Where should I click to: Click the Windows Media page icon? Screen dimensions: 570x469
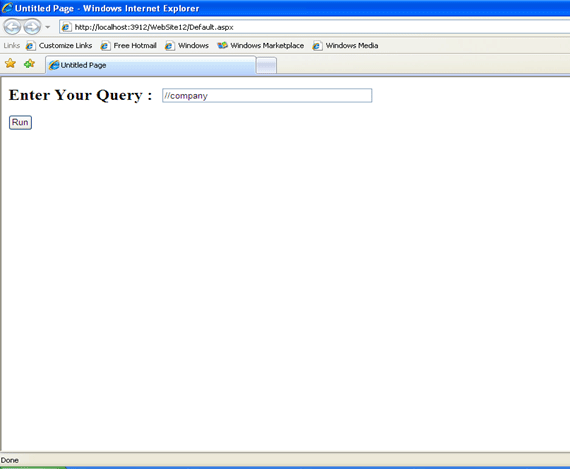pyautogui.click(x=317, y=46)
